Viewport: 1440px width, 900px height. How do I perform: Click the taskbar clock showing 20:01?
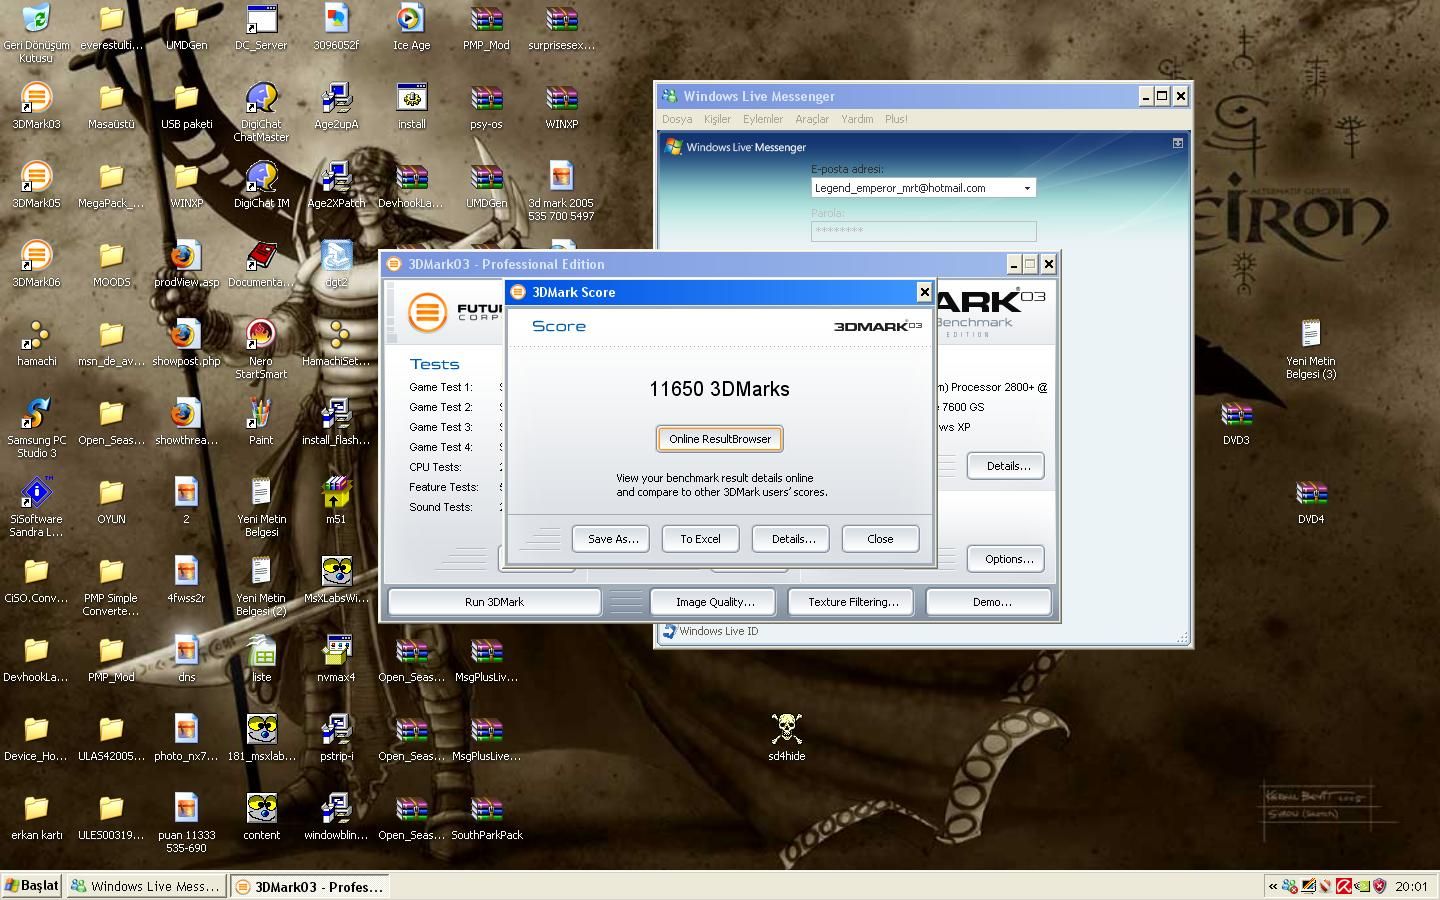(x=1411, y=886)
